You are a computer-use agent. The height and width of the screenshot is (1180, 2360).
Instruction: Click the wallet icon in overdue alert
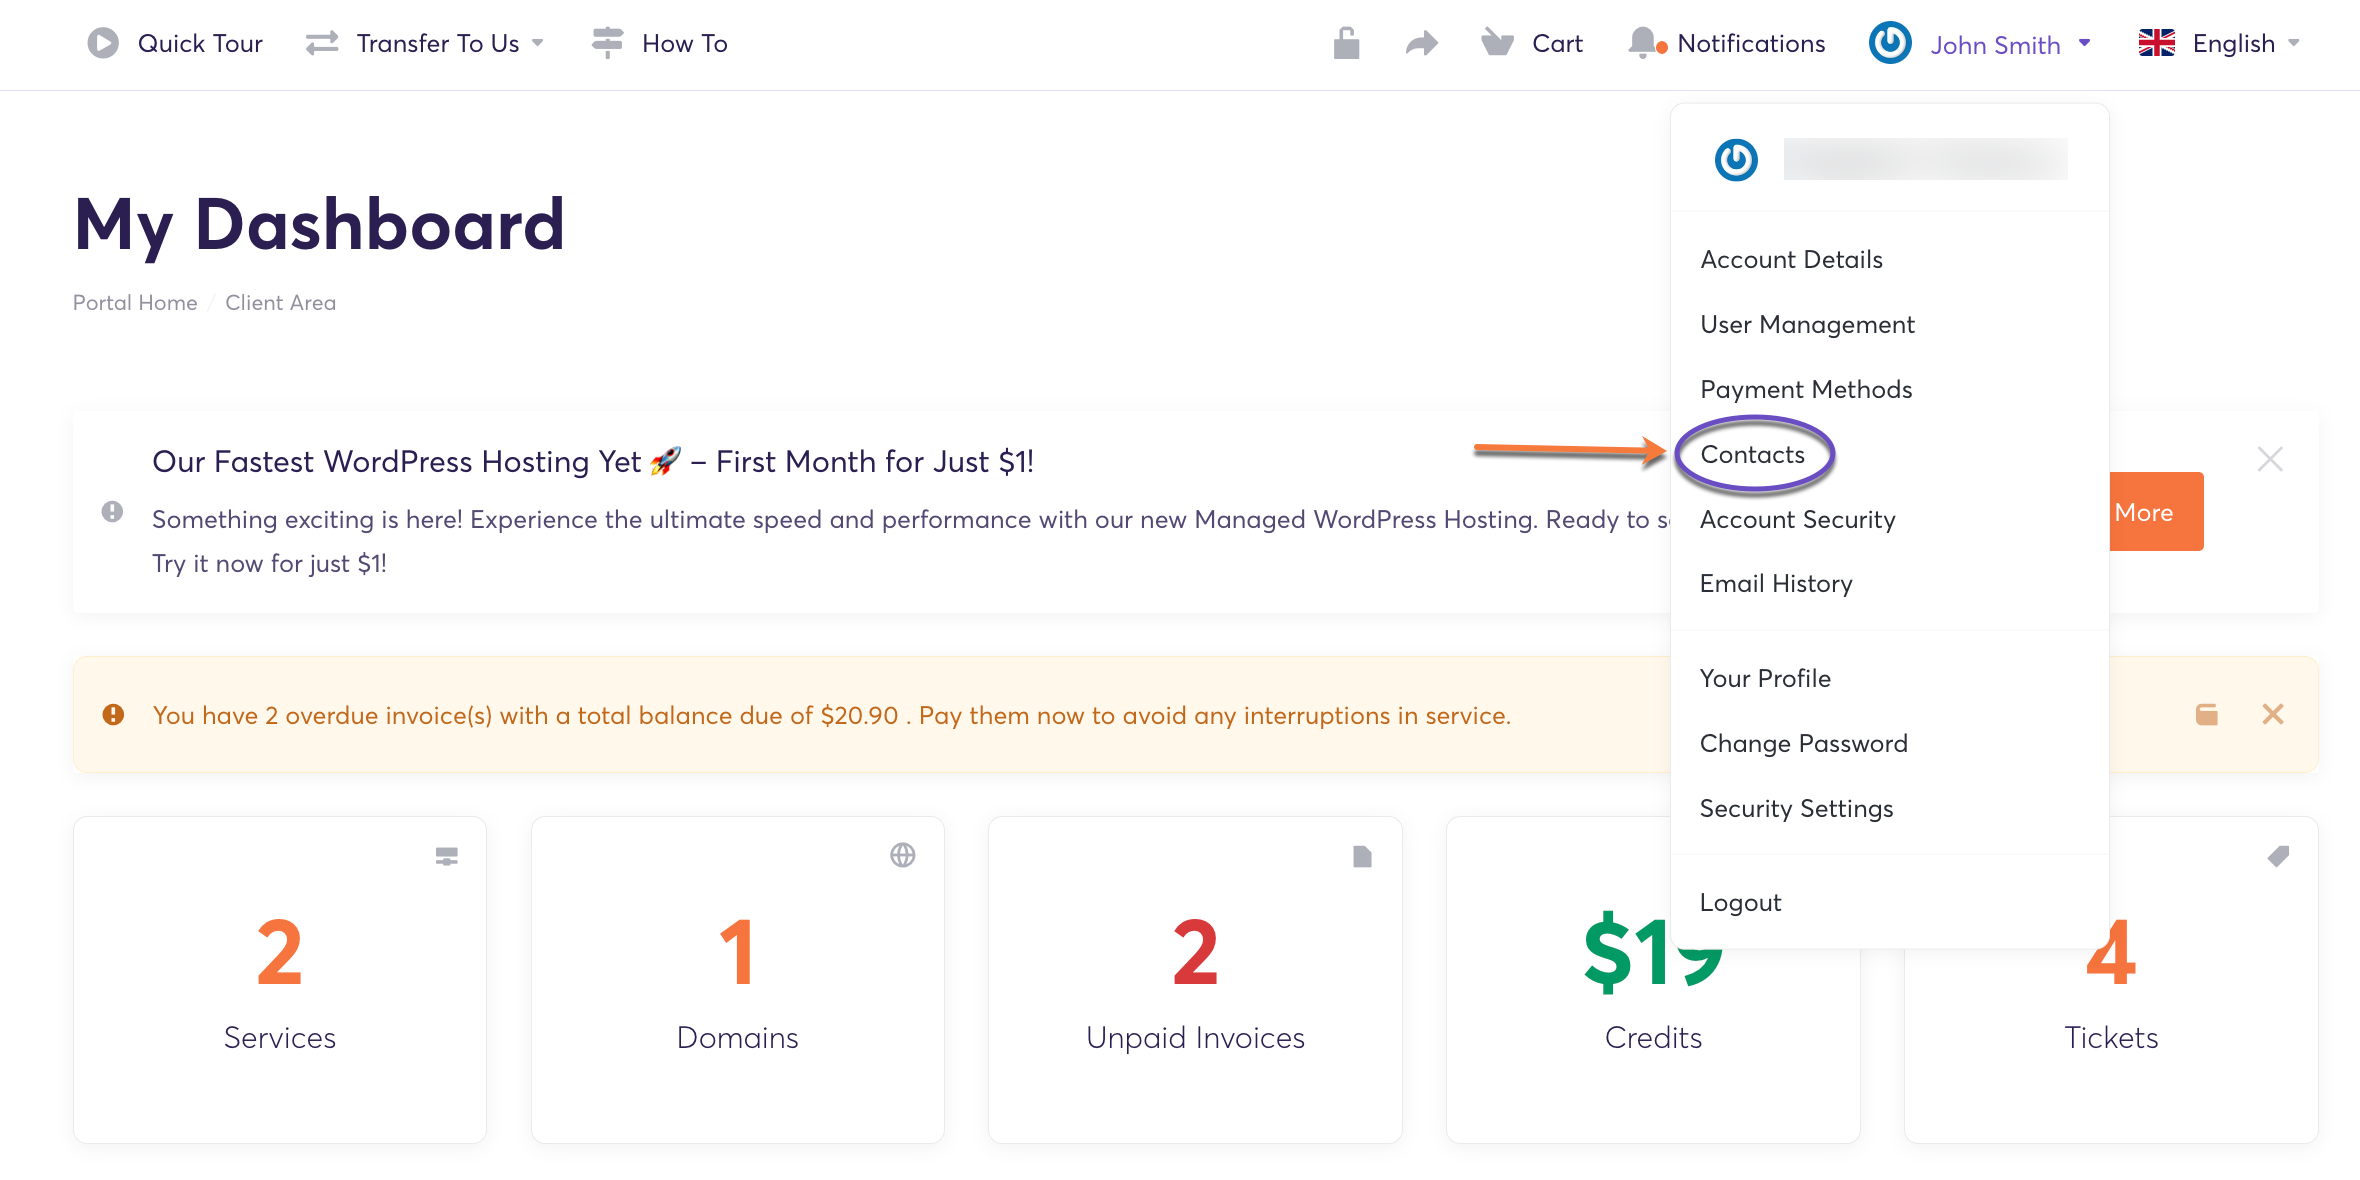(x=2206, y=714)
